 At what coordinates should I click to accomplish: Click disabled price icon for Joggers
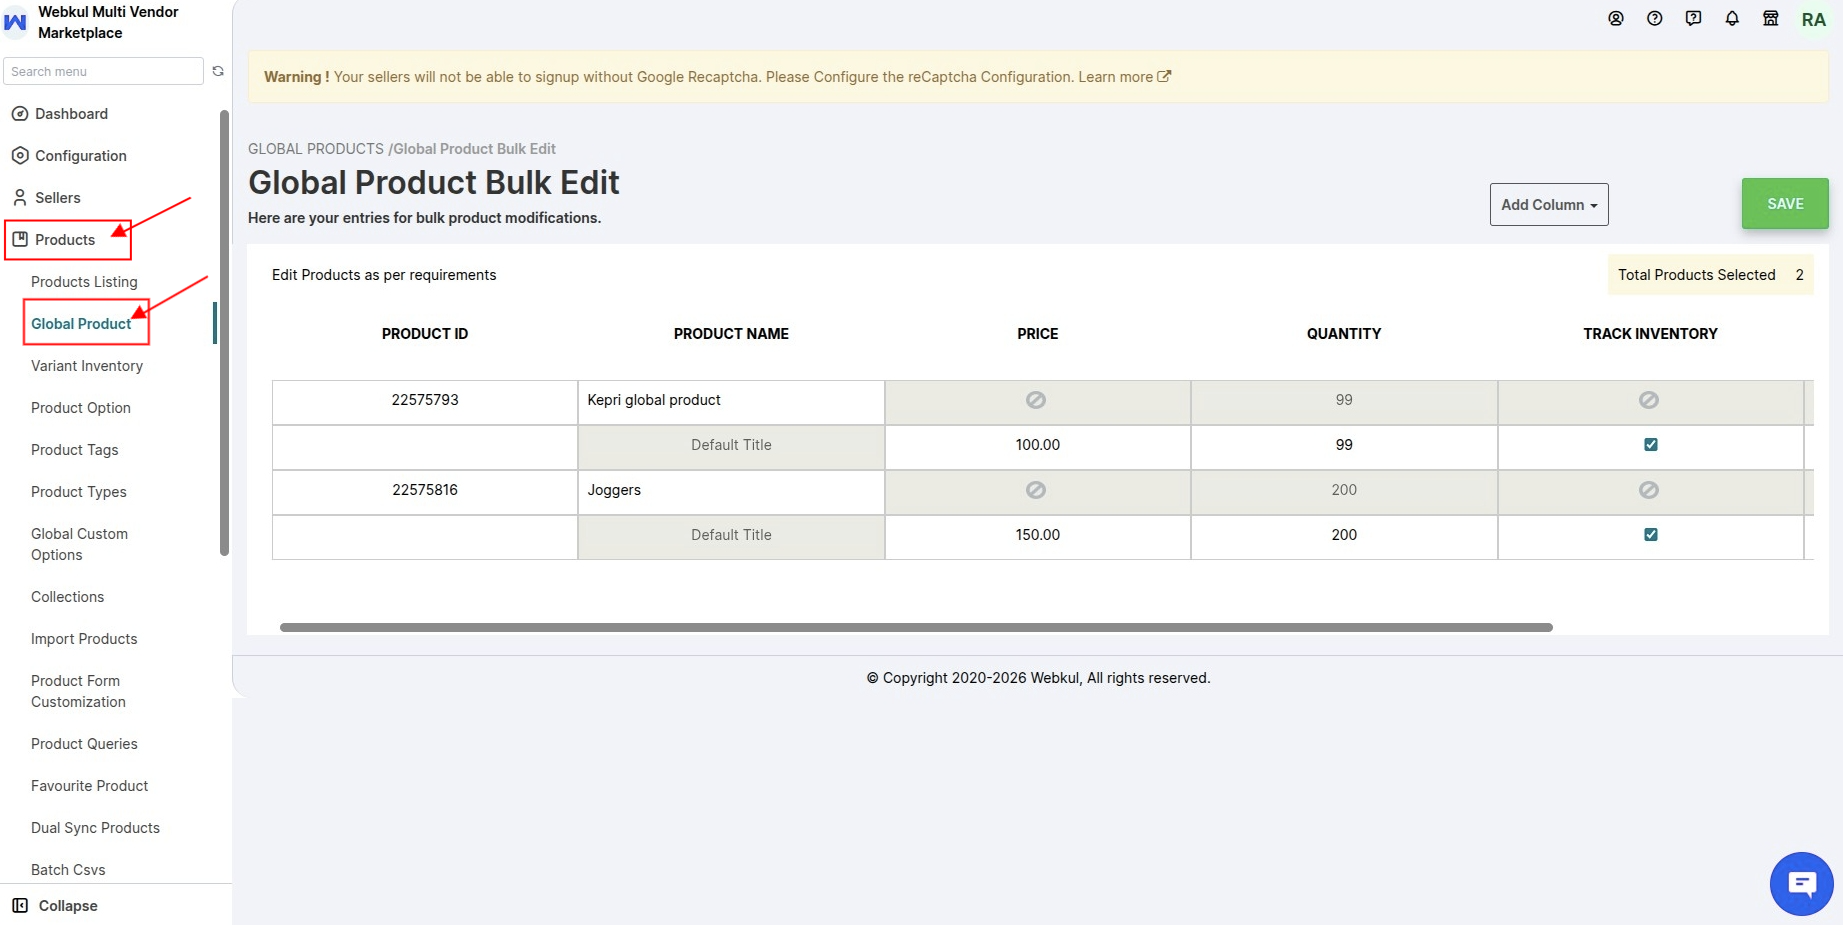pos(1036,490)
